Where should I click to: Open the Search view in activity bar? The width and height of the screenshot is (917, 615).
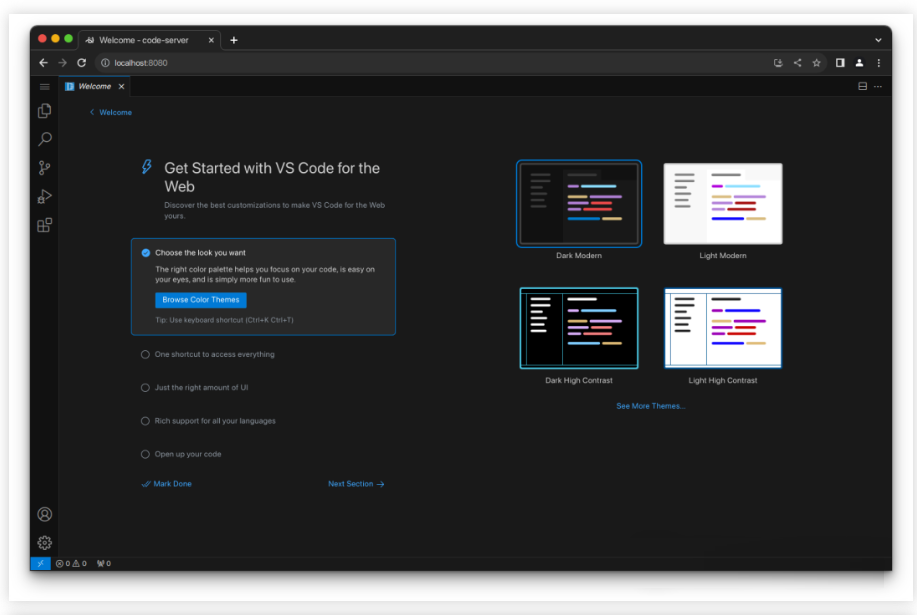point(44,139)
